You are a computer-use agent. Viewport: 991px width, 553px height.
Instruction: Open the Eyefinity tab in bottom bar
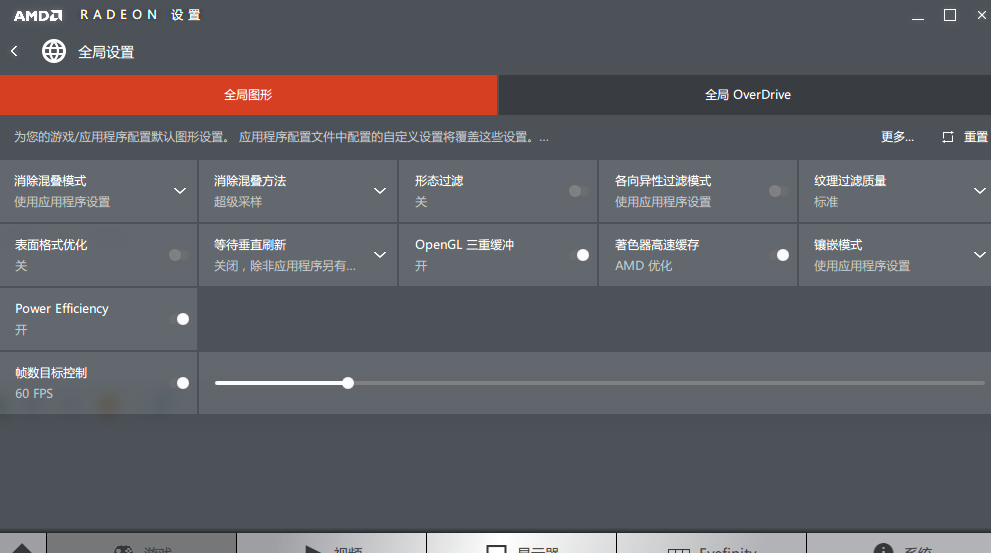[712, 544]
